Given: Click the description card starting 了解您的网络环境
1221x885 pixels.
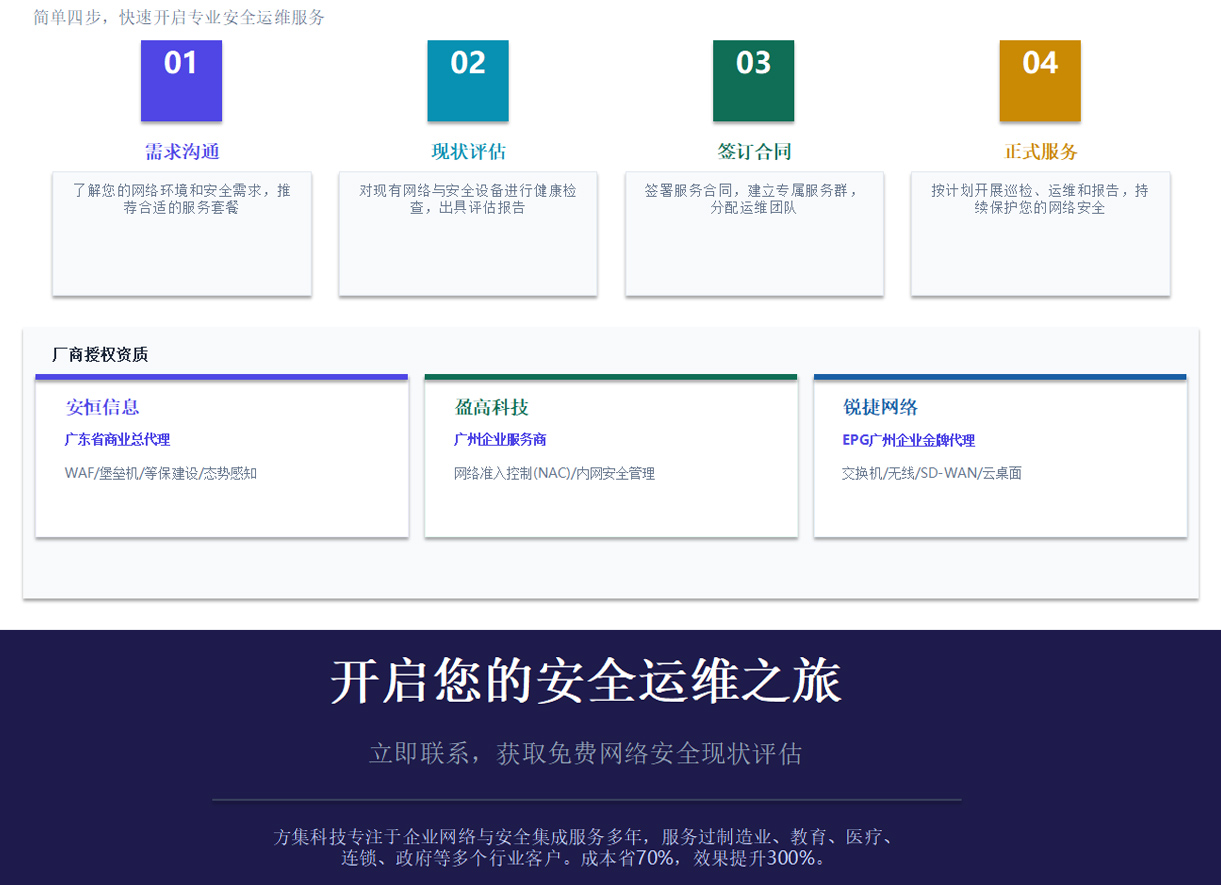Looking at the screenshot, I should [x=182, y=234].
